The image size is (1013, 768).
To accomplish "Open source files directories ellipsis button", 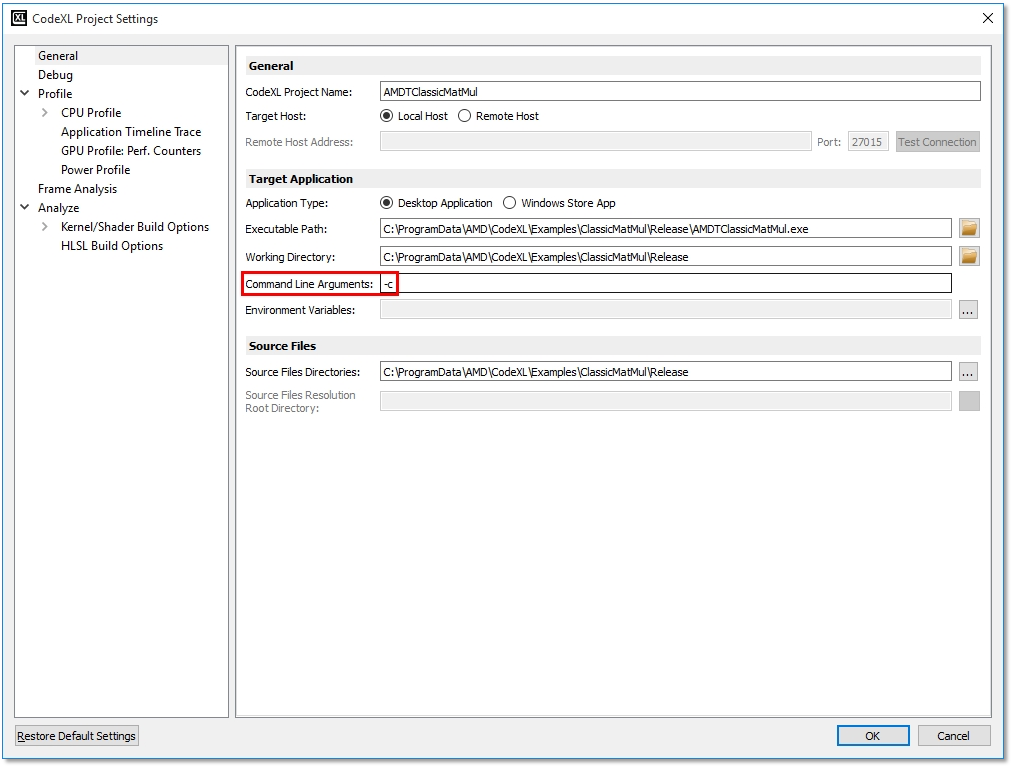I will (968, 372).
